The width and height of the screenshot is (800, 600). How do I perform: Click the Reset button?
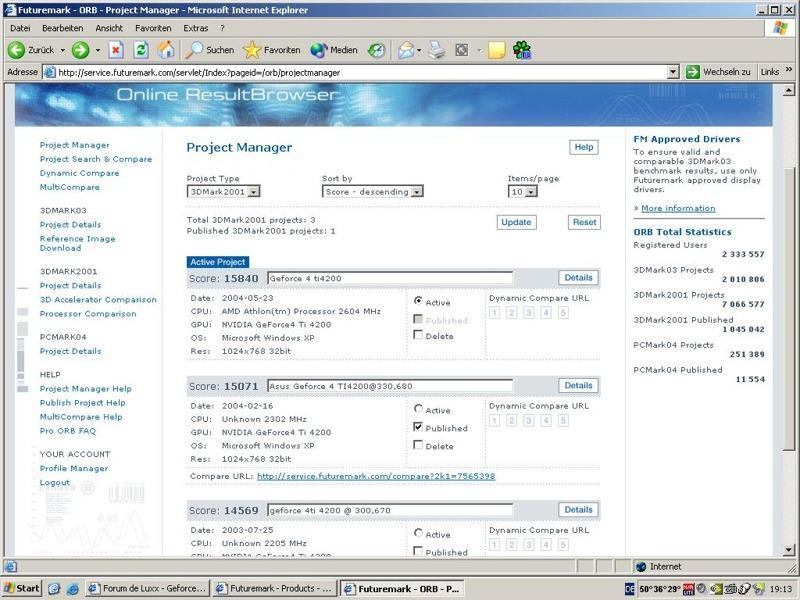pyautogui.click(x=584, y=222)
